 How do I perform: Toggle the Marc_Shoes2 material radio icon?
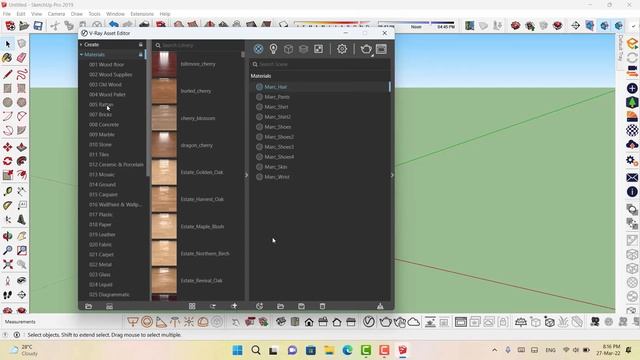click(259, 137)
